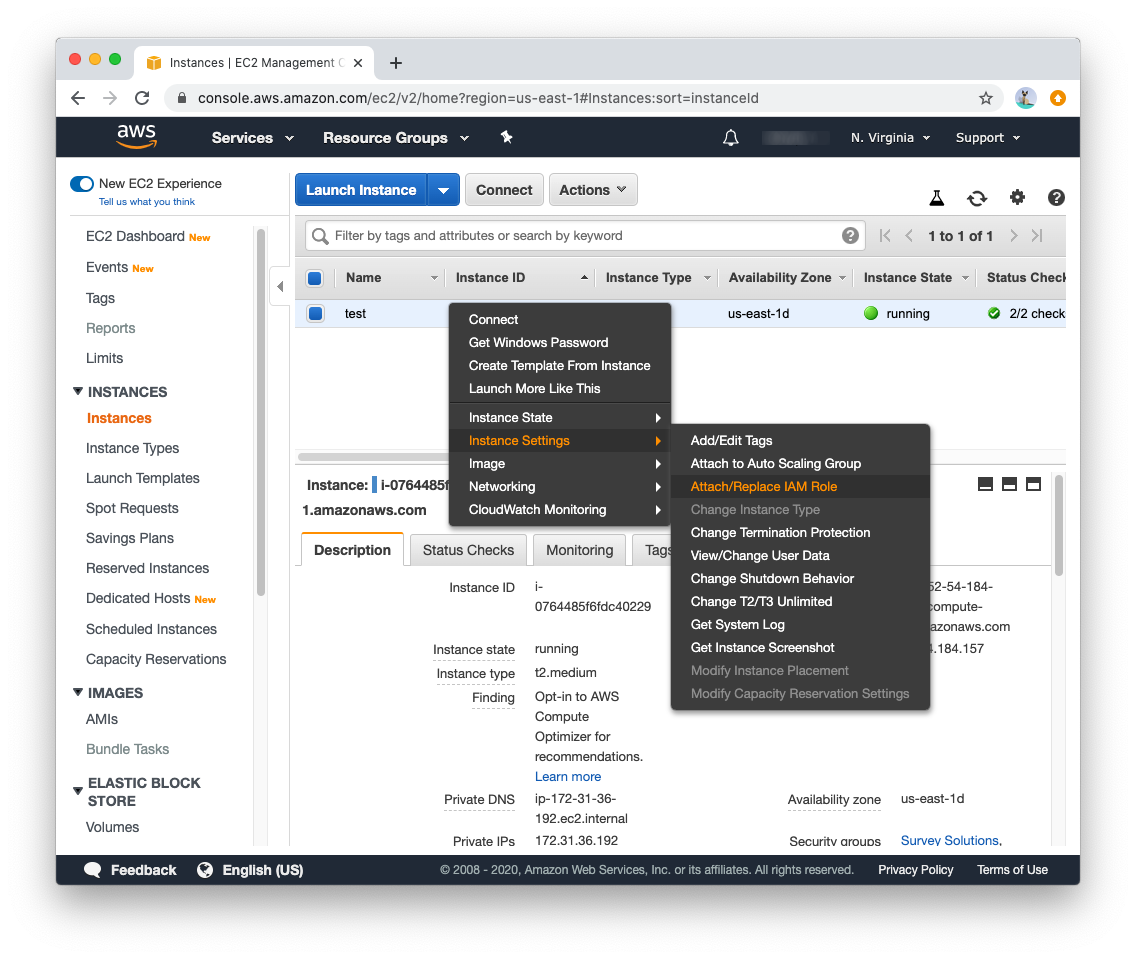This screenshot has height=959, width=1136.
Task: Click the instance filter search field
Action: click(585, 235)
